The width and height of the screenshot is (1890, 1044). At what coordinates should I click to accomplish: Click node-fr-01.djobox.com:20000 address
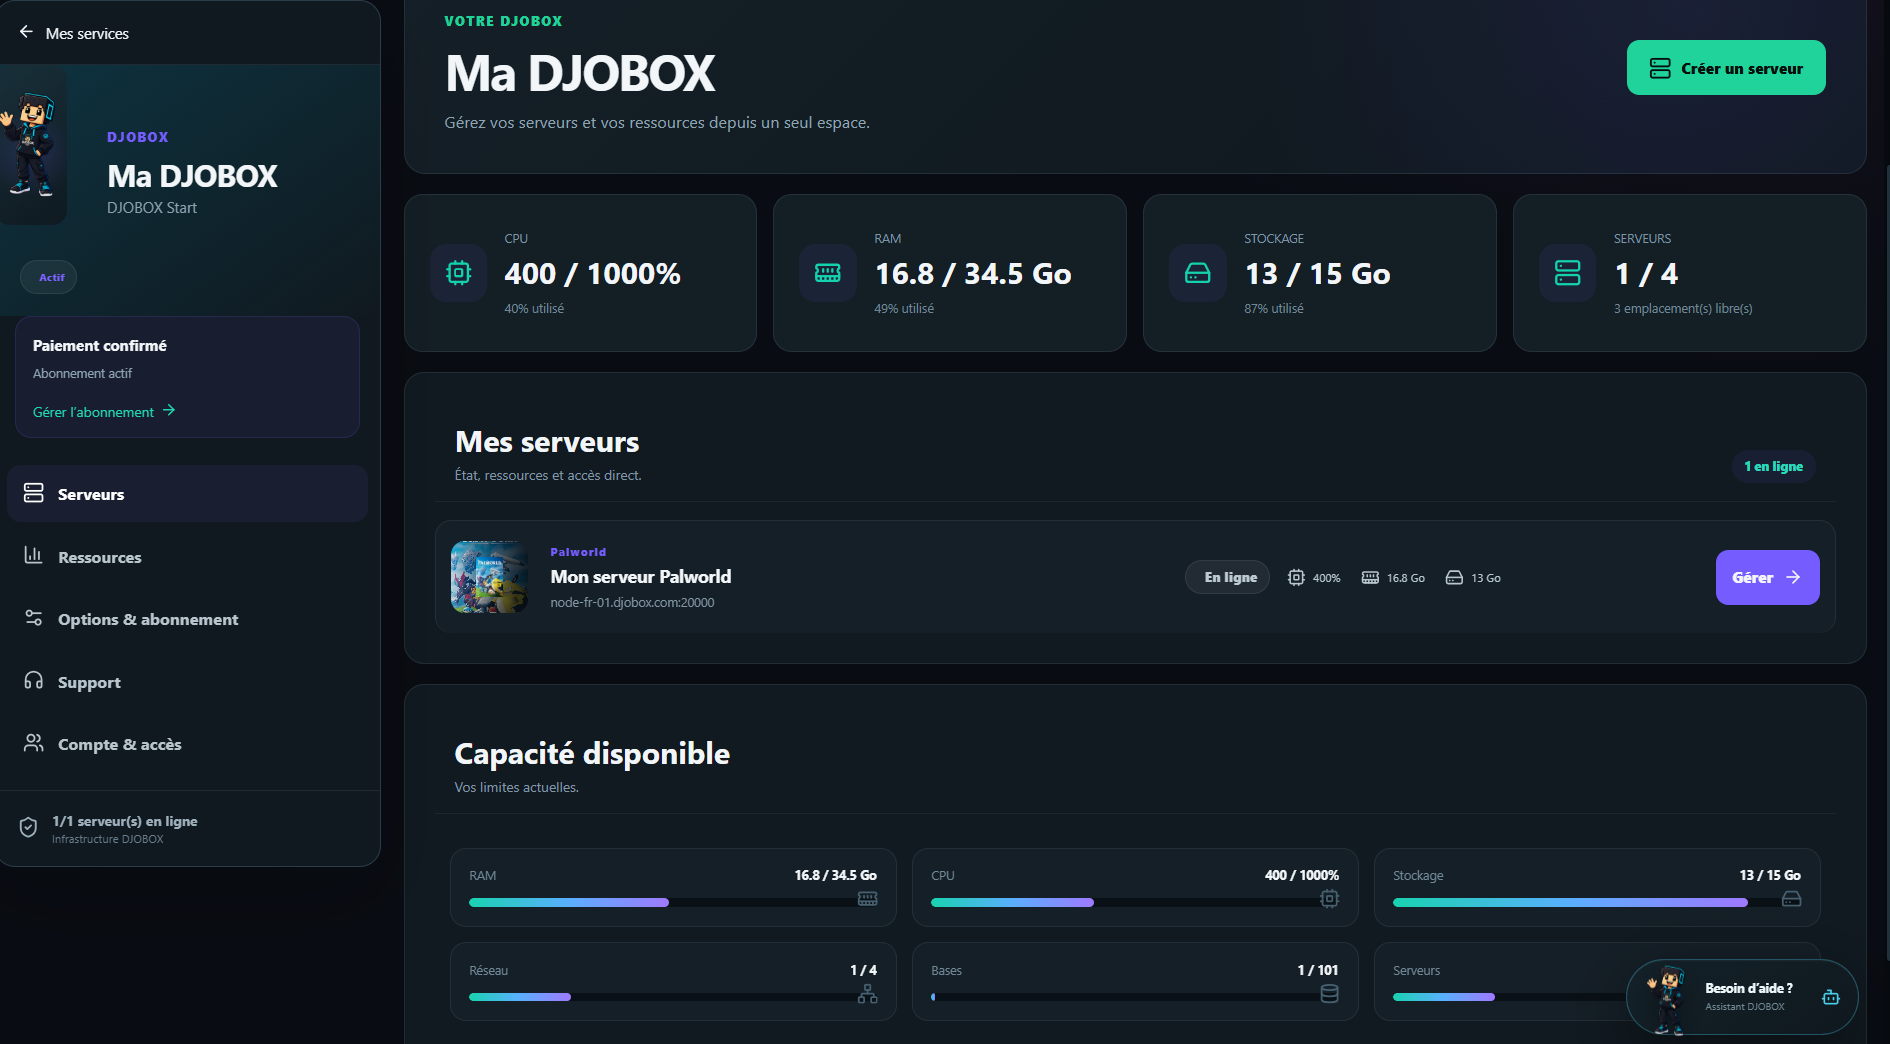(632, 602)
